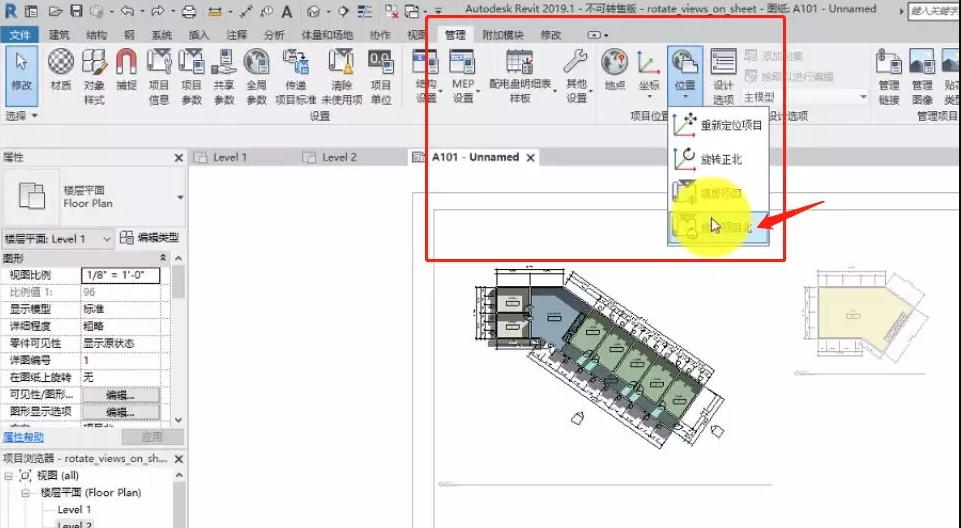
Task: Open 项目信息 project information
Action: (x=159, y=77)
